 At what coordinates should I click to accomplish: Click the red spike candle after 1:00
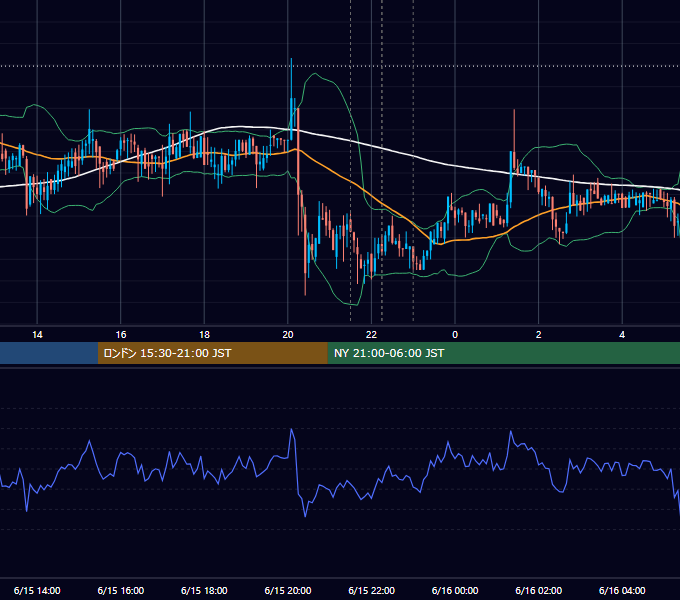coord(514,139)
